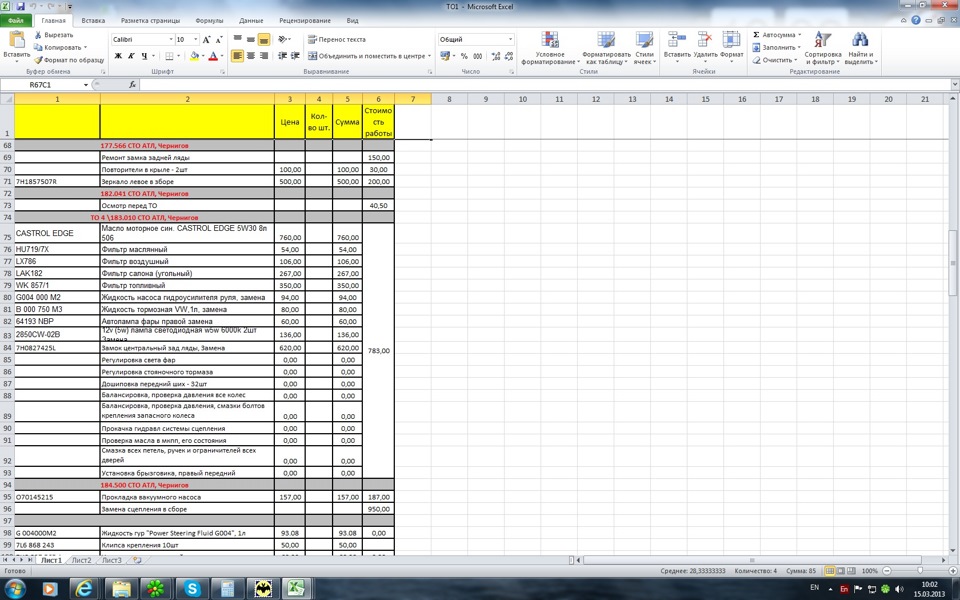Decrease decimal places

click(508, 56)
